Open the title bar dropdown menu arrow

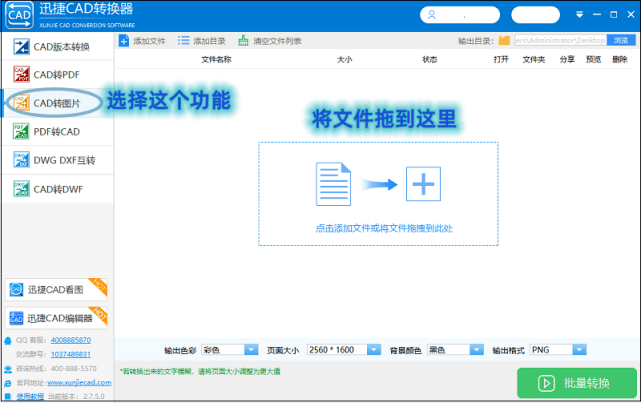[x=579, y=15]
